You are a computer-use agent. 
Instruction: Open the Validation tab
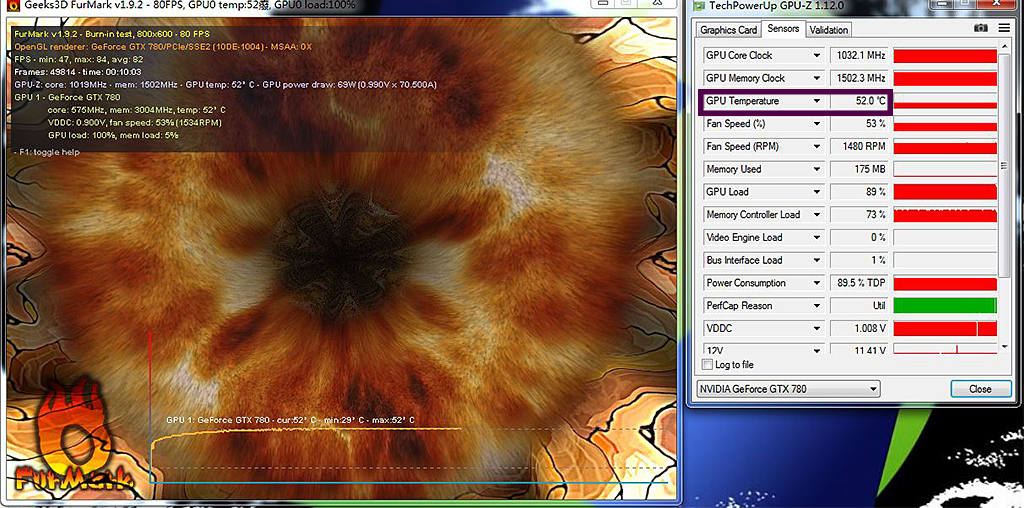829,30
